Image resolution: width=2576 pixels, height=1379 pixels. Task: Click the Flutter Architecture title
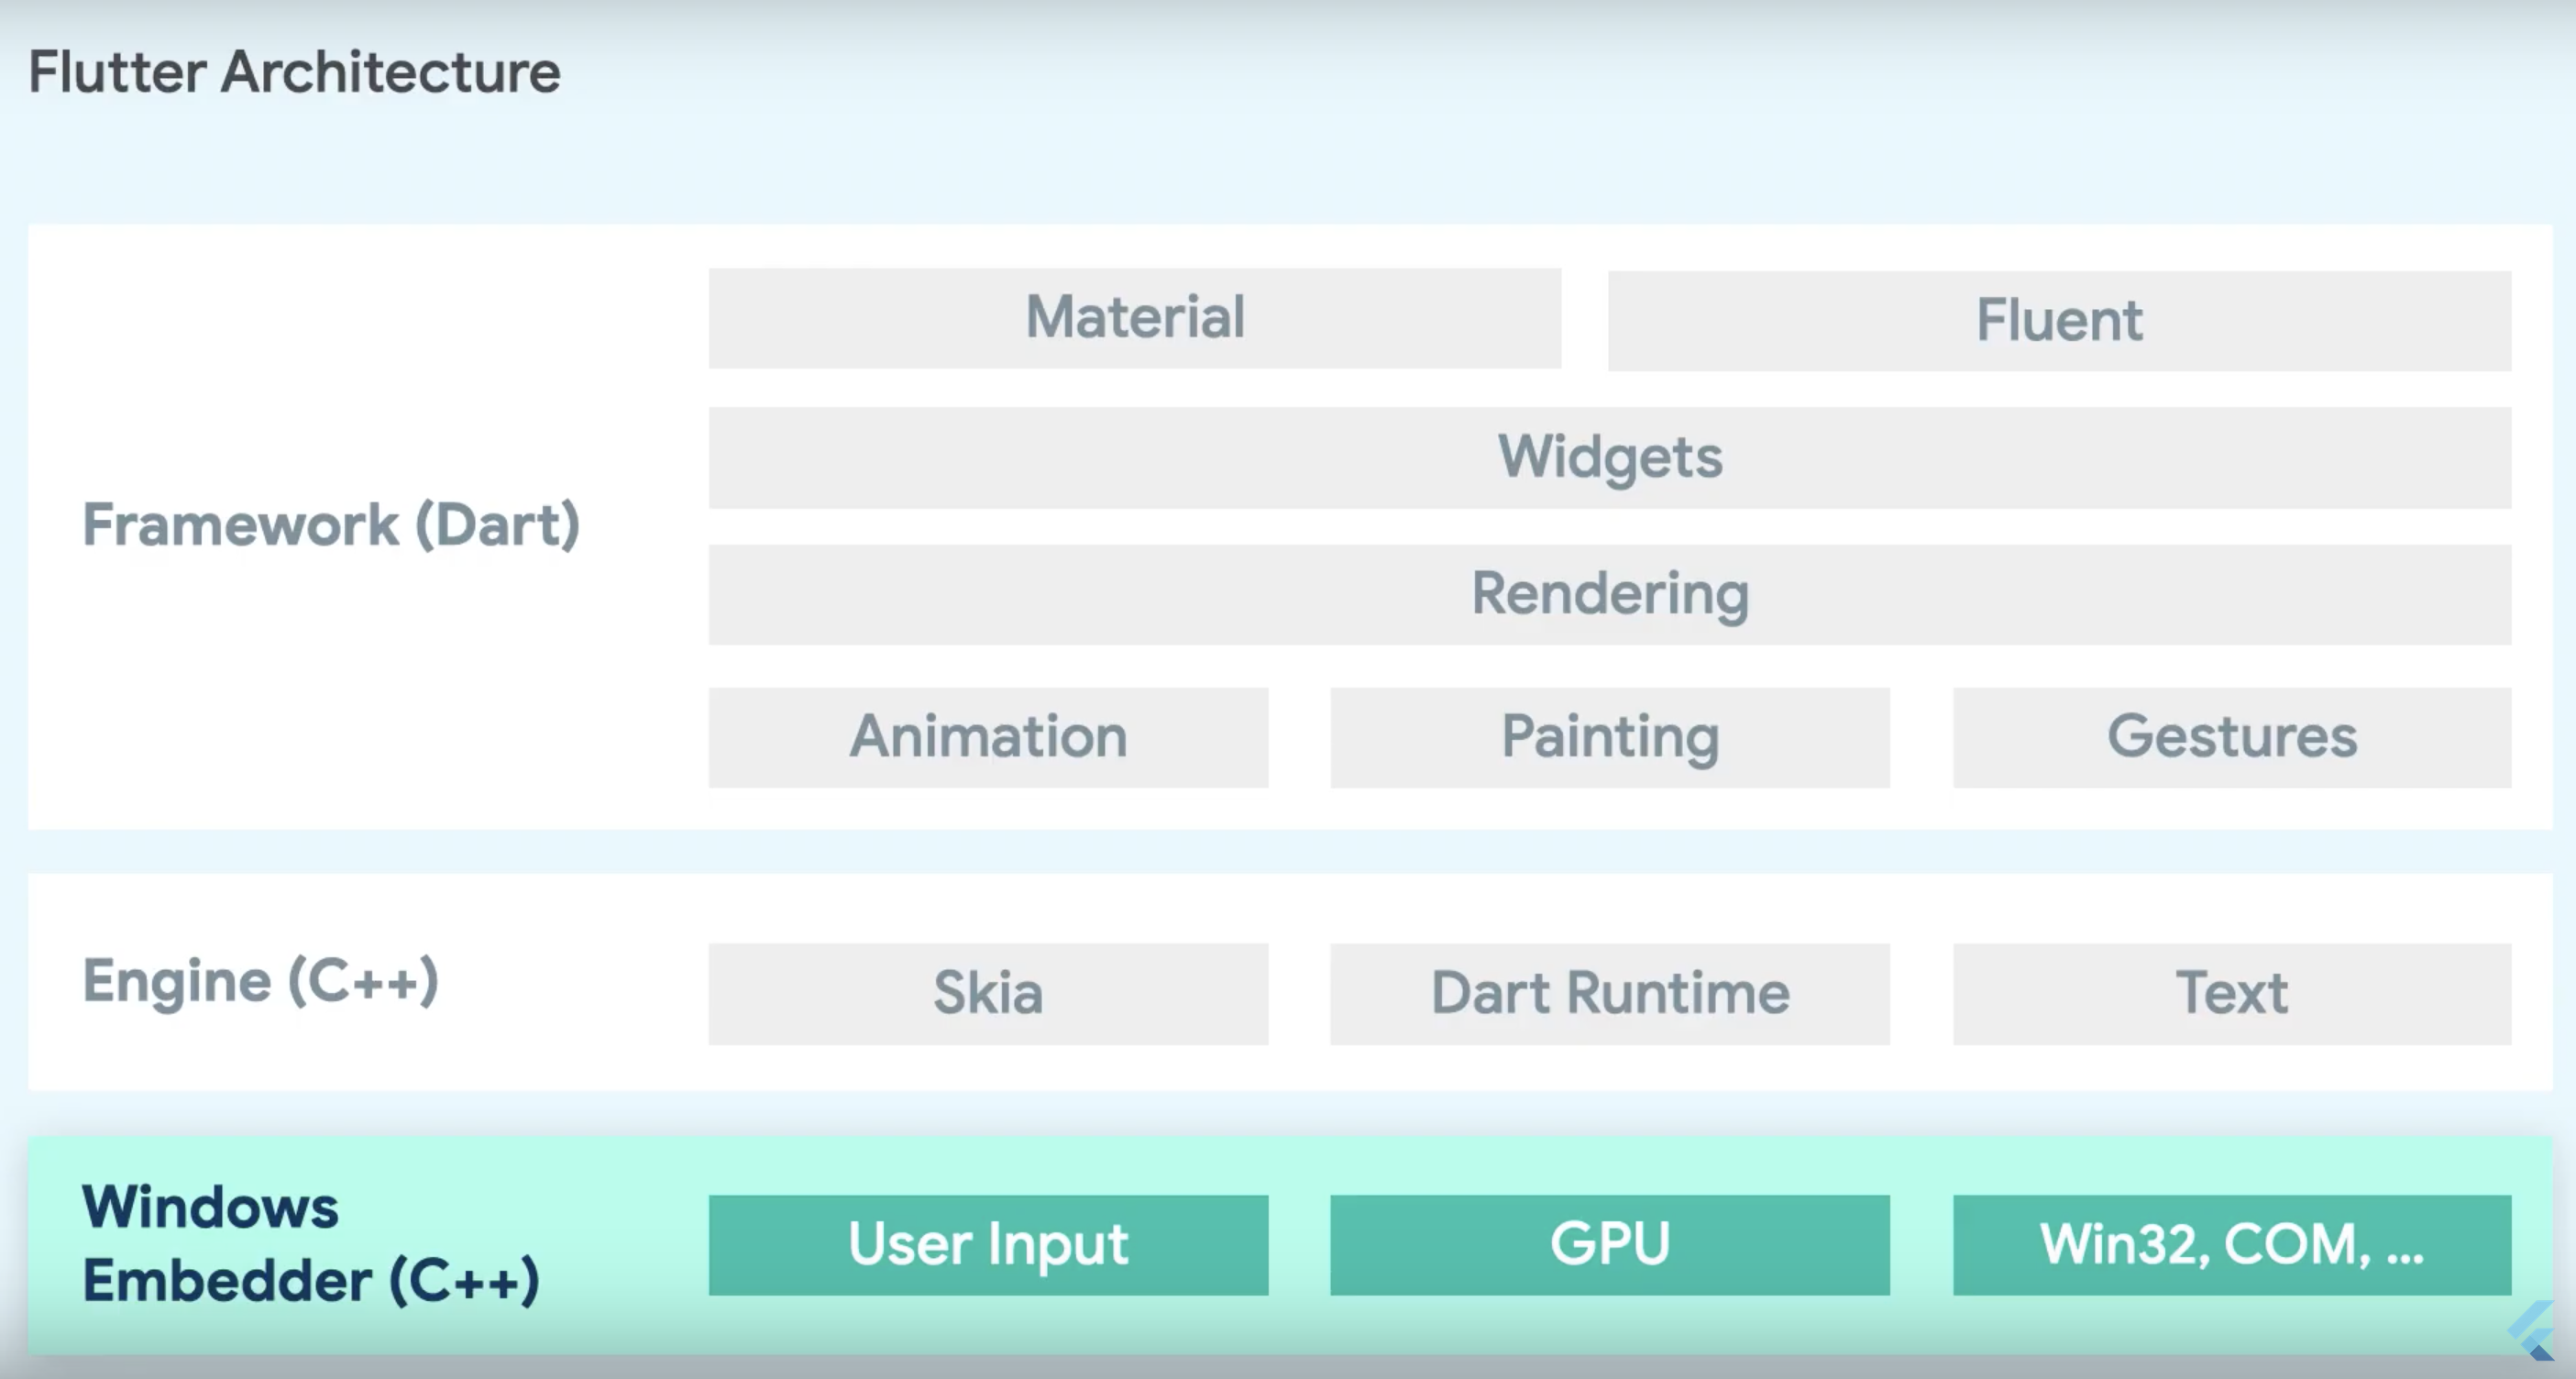tap(294, 71)
